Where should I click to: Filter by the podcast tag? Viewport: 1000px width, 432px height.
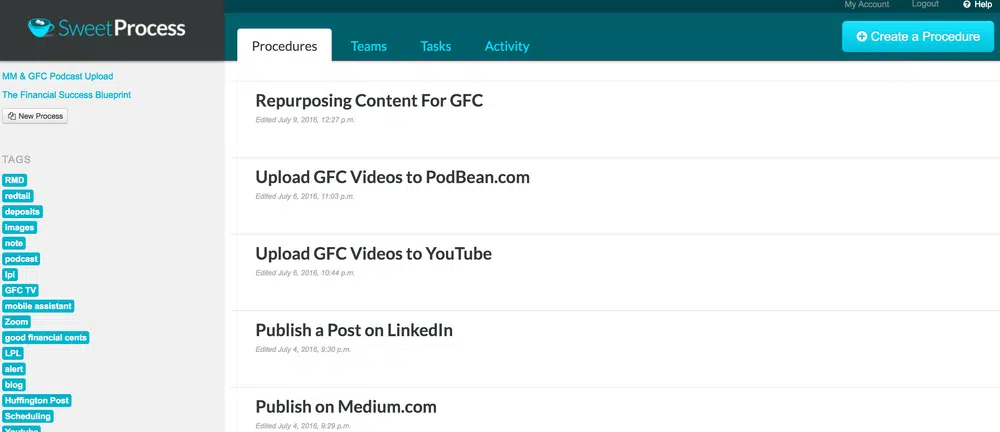[x=21, y=259]
